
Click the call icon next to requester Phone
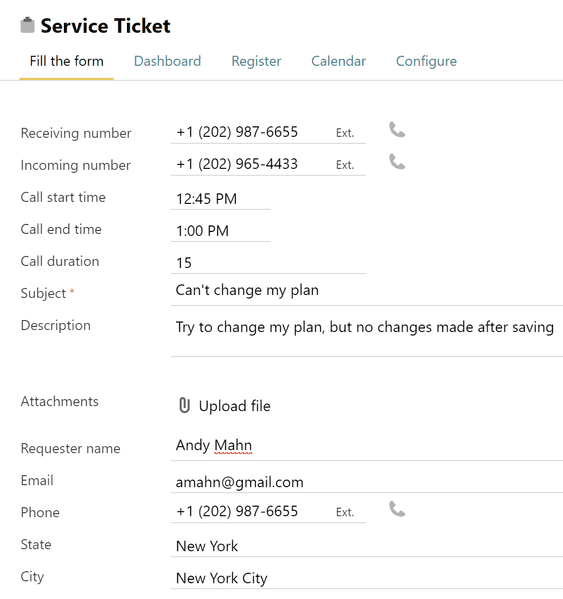[x=397, y=509]
